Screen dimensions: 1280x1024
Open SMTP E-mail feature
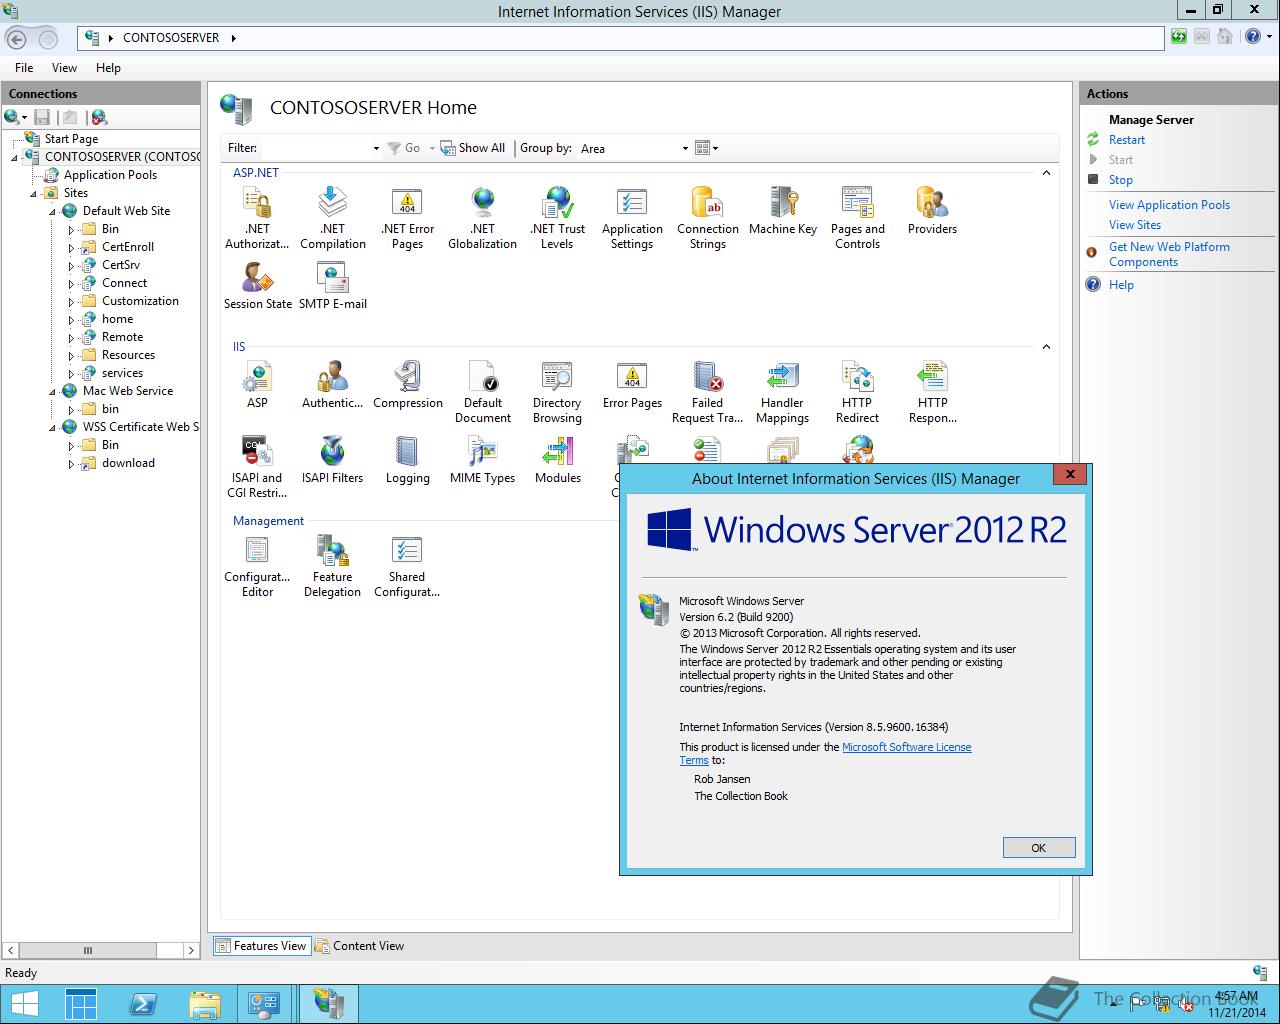pos(332,286)
